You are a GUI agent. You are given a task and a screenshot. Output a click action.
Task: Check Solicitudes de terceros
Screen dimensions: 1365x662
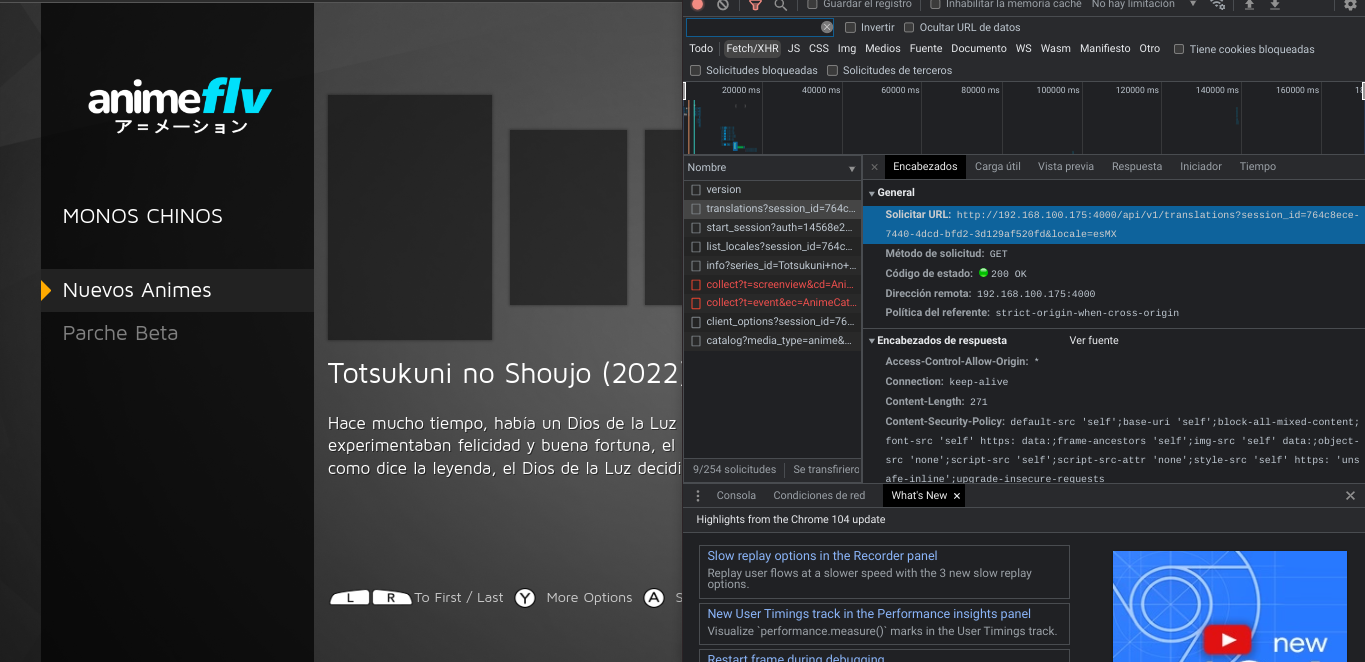click(x=833, y=70)
